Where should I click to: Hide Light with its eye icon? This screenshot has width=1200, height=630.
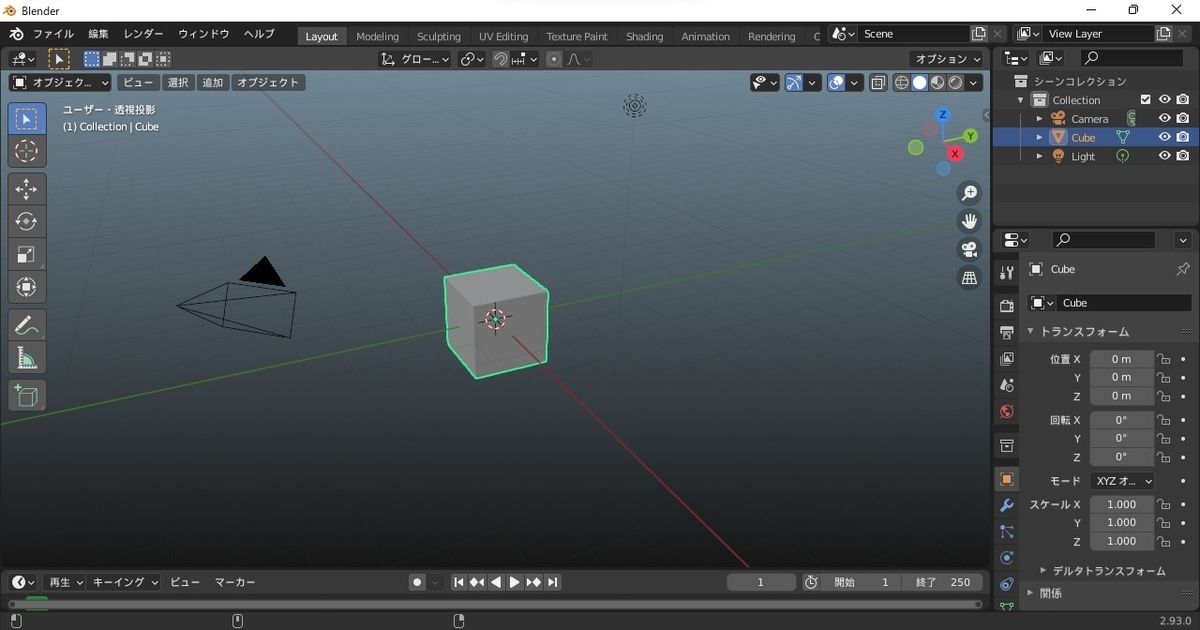pos(1165,156)
